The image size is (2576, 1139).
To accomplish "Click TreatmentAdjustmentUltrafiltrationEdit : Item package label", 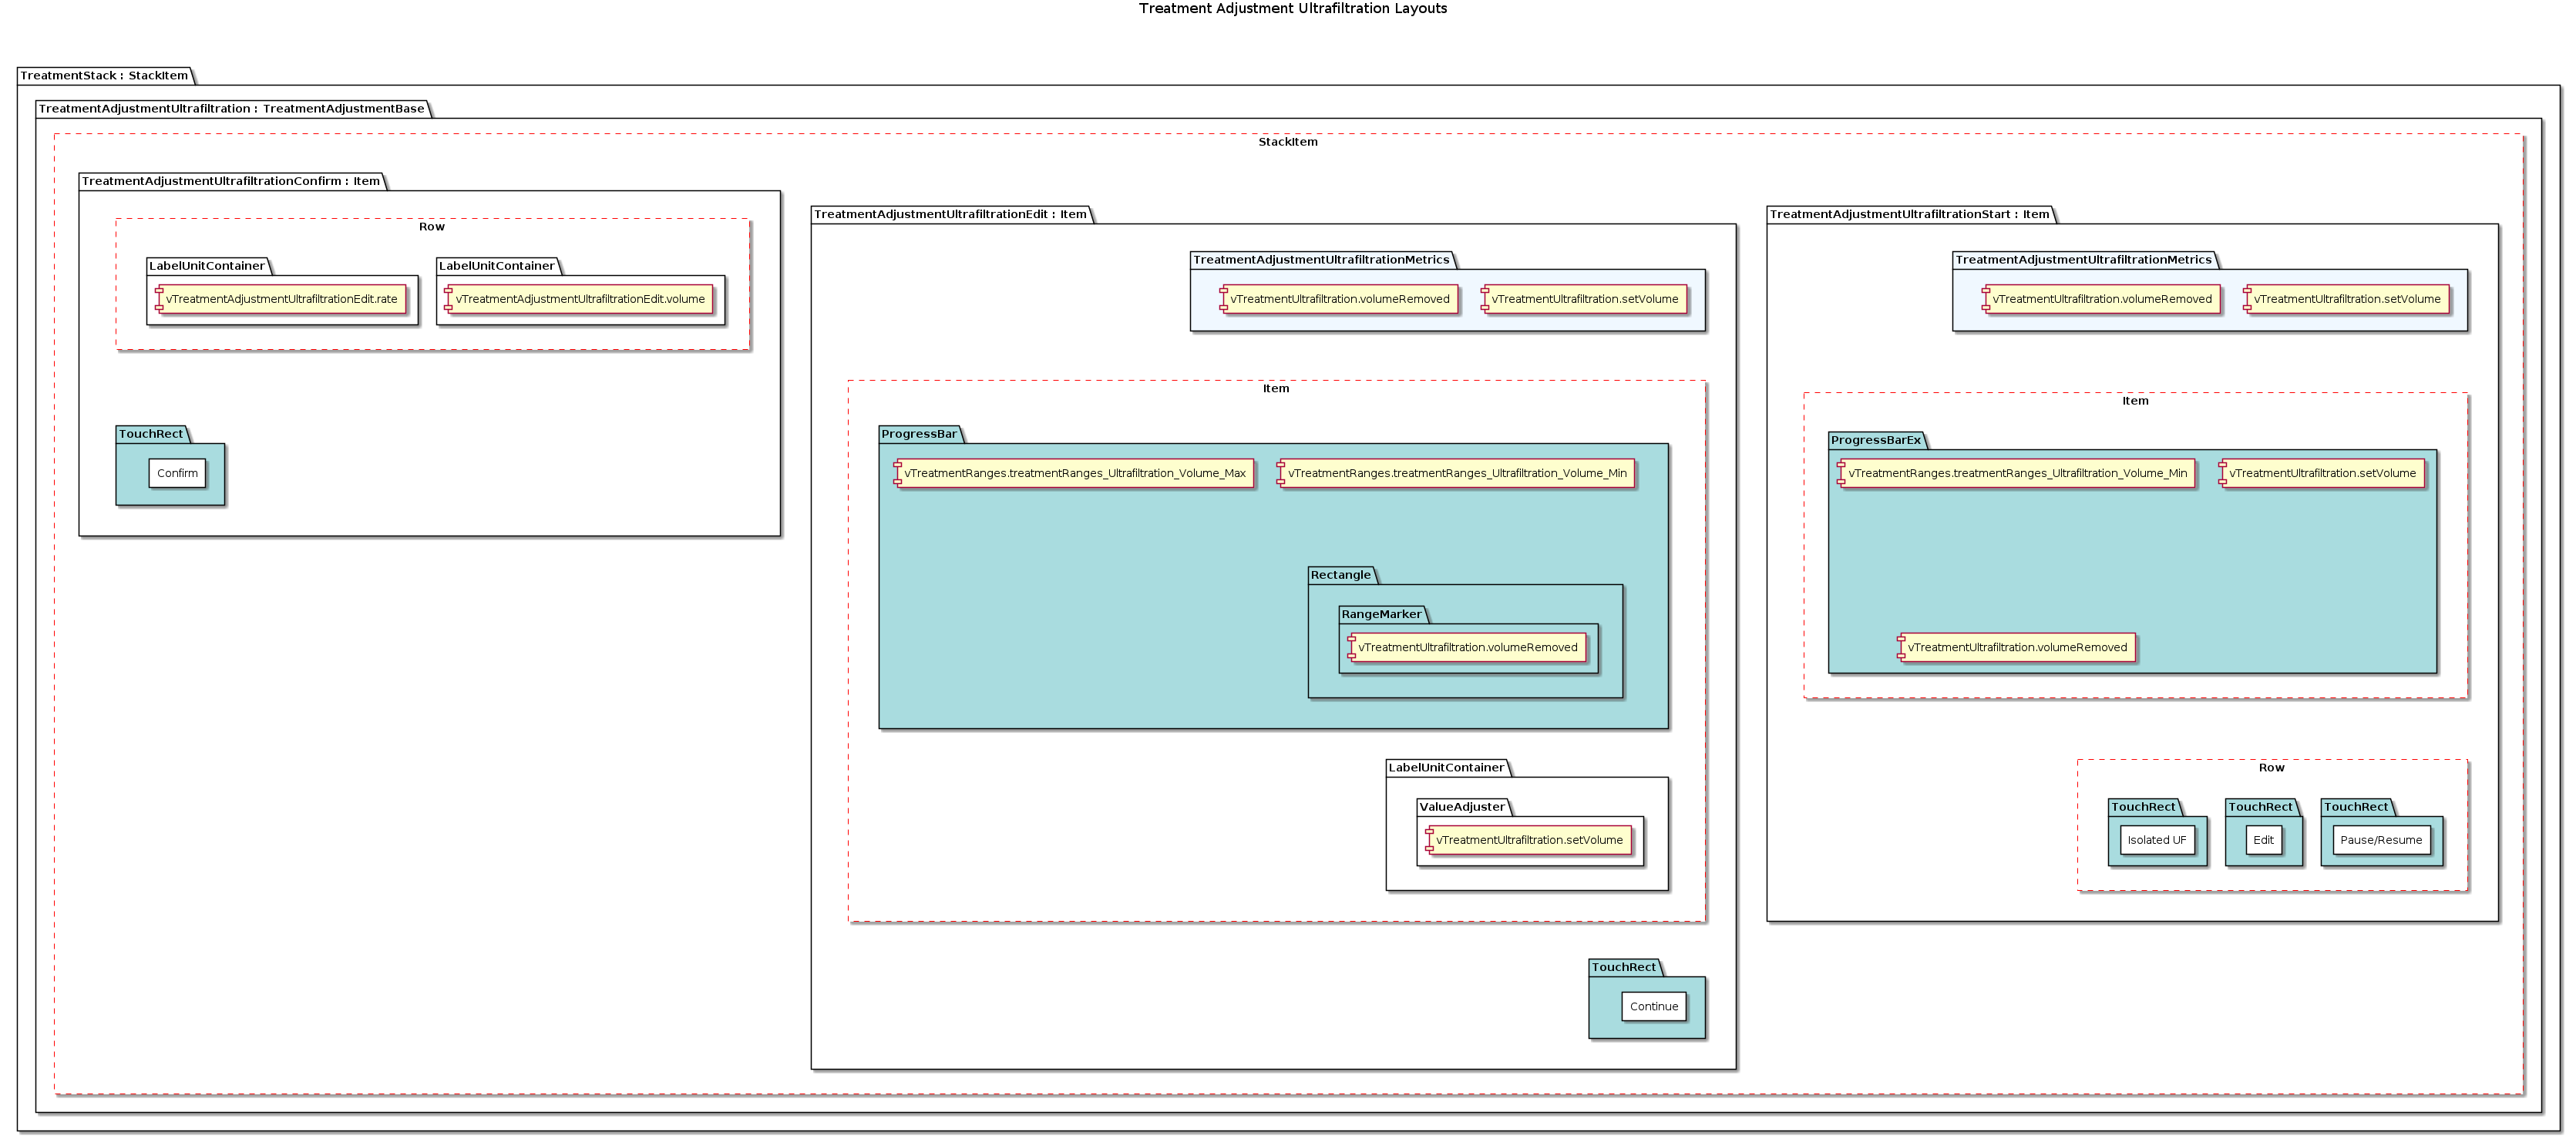I will pyautogui.click(x=950, y=214).
